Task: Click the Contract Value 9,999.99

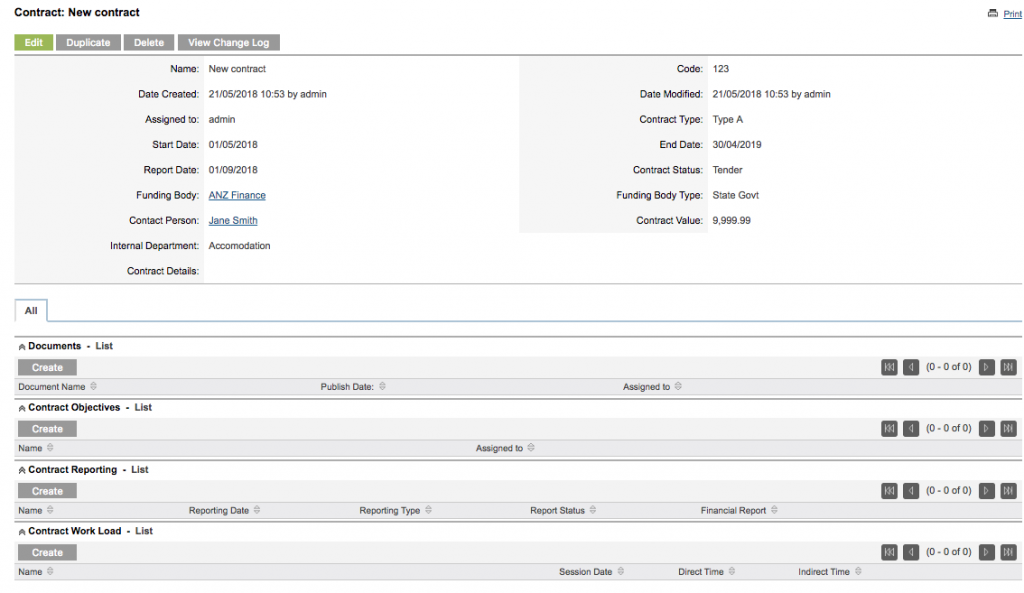Action: point(731,221)
